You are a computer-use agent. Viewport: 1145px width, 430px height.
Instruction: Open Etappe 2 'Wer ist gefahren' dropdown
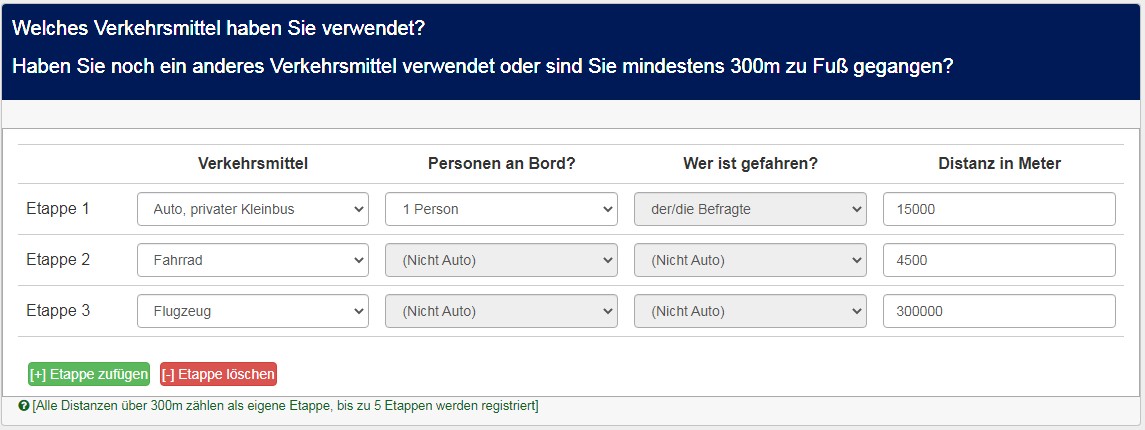(749, 260)
